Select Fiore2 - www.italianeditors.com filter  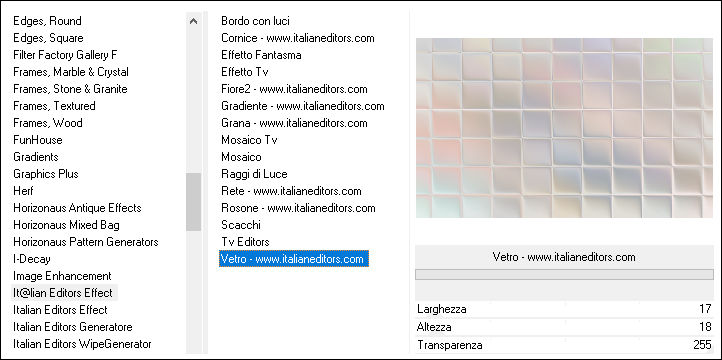point(294,89)
